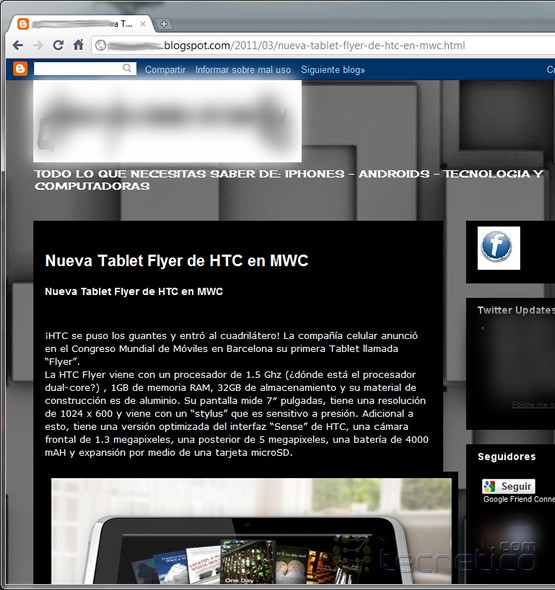Click the magnifier icon in Blogger search

click(x=127, y=68)
